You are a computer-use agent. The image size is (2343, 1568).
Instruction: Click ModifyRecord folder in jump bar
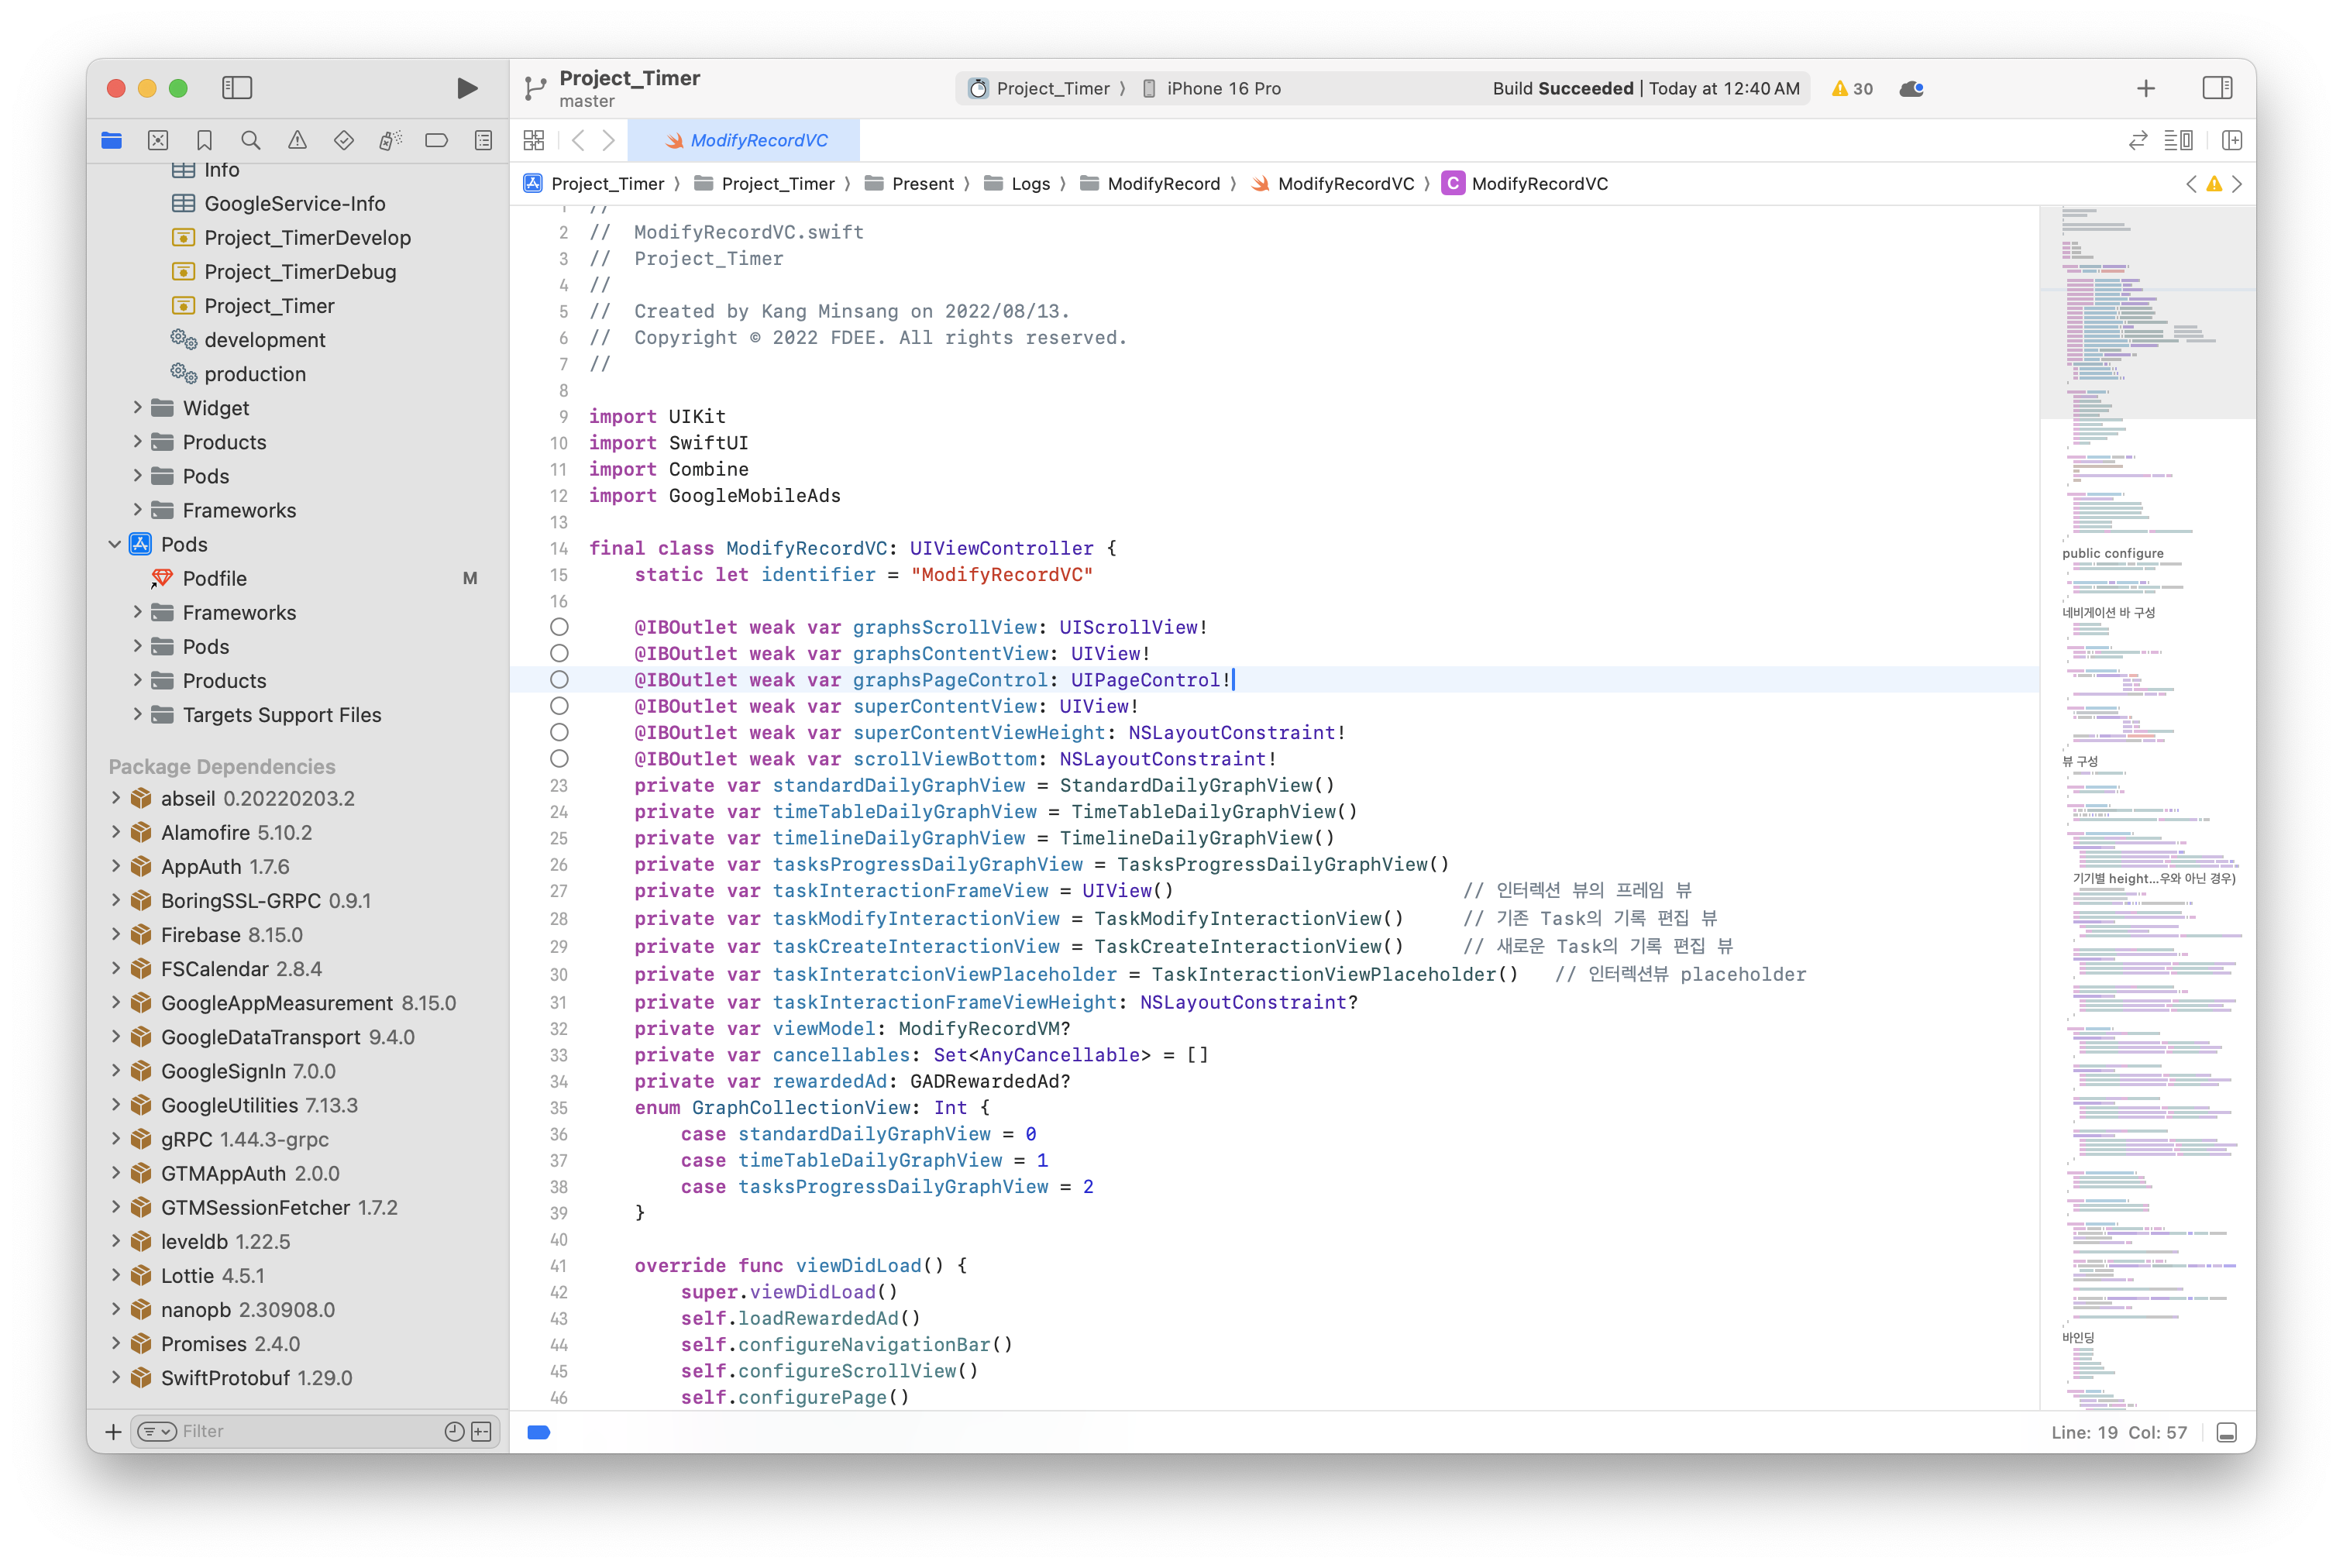[x=1150, y=184]
